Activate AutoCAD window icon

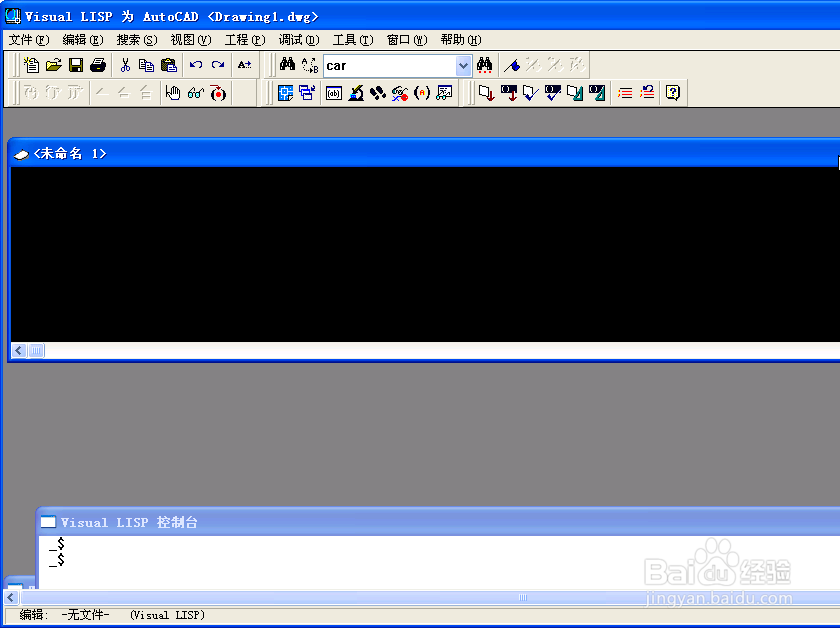(x=286, y=93)
